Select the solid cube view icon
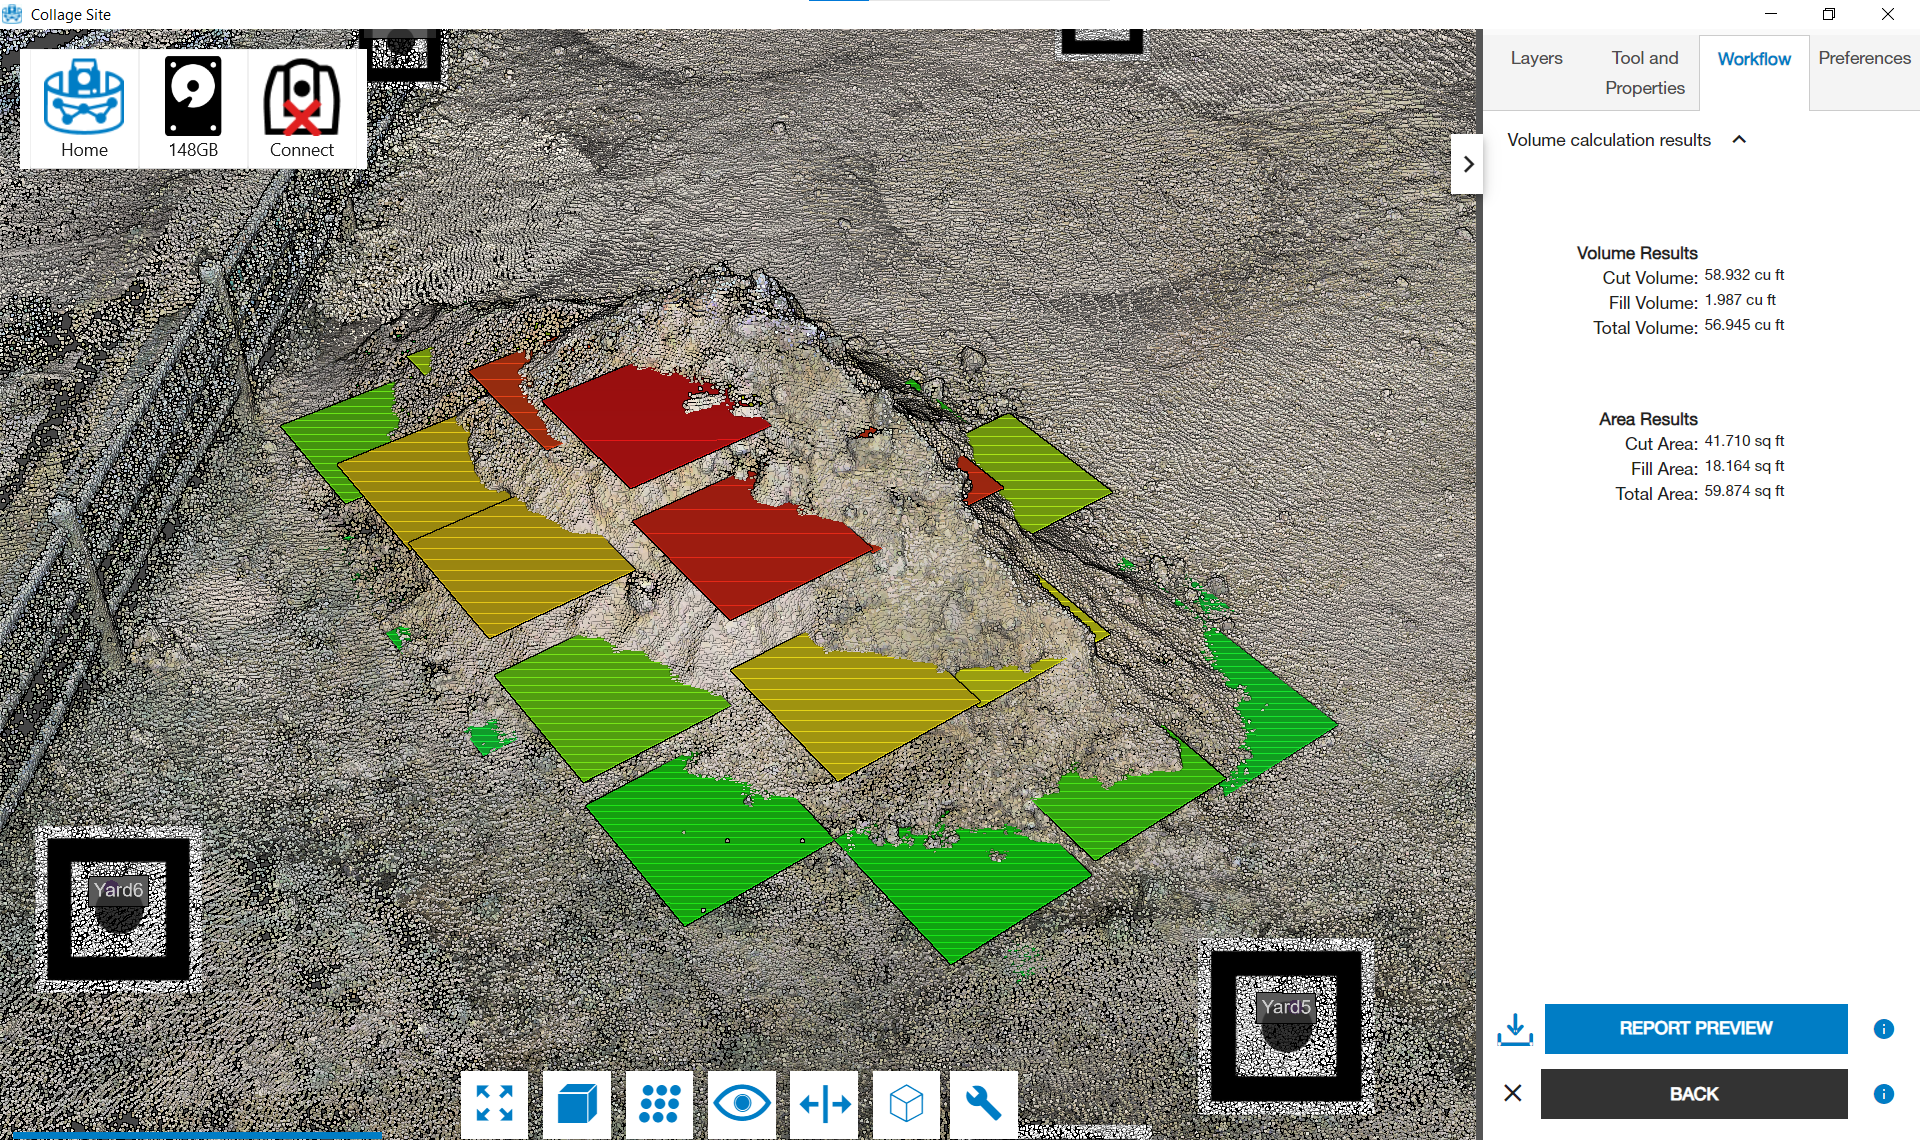This screenshot has height=1140, width=1920. [577, 1104]
